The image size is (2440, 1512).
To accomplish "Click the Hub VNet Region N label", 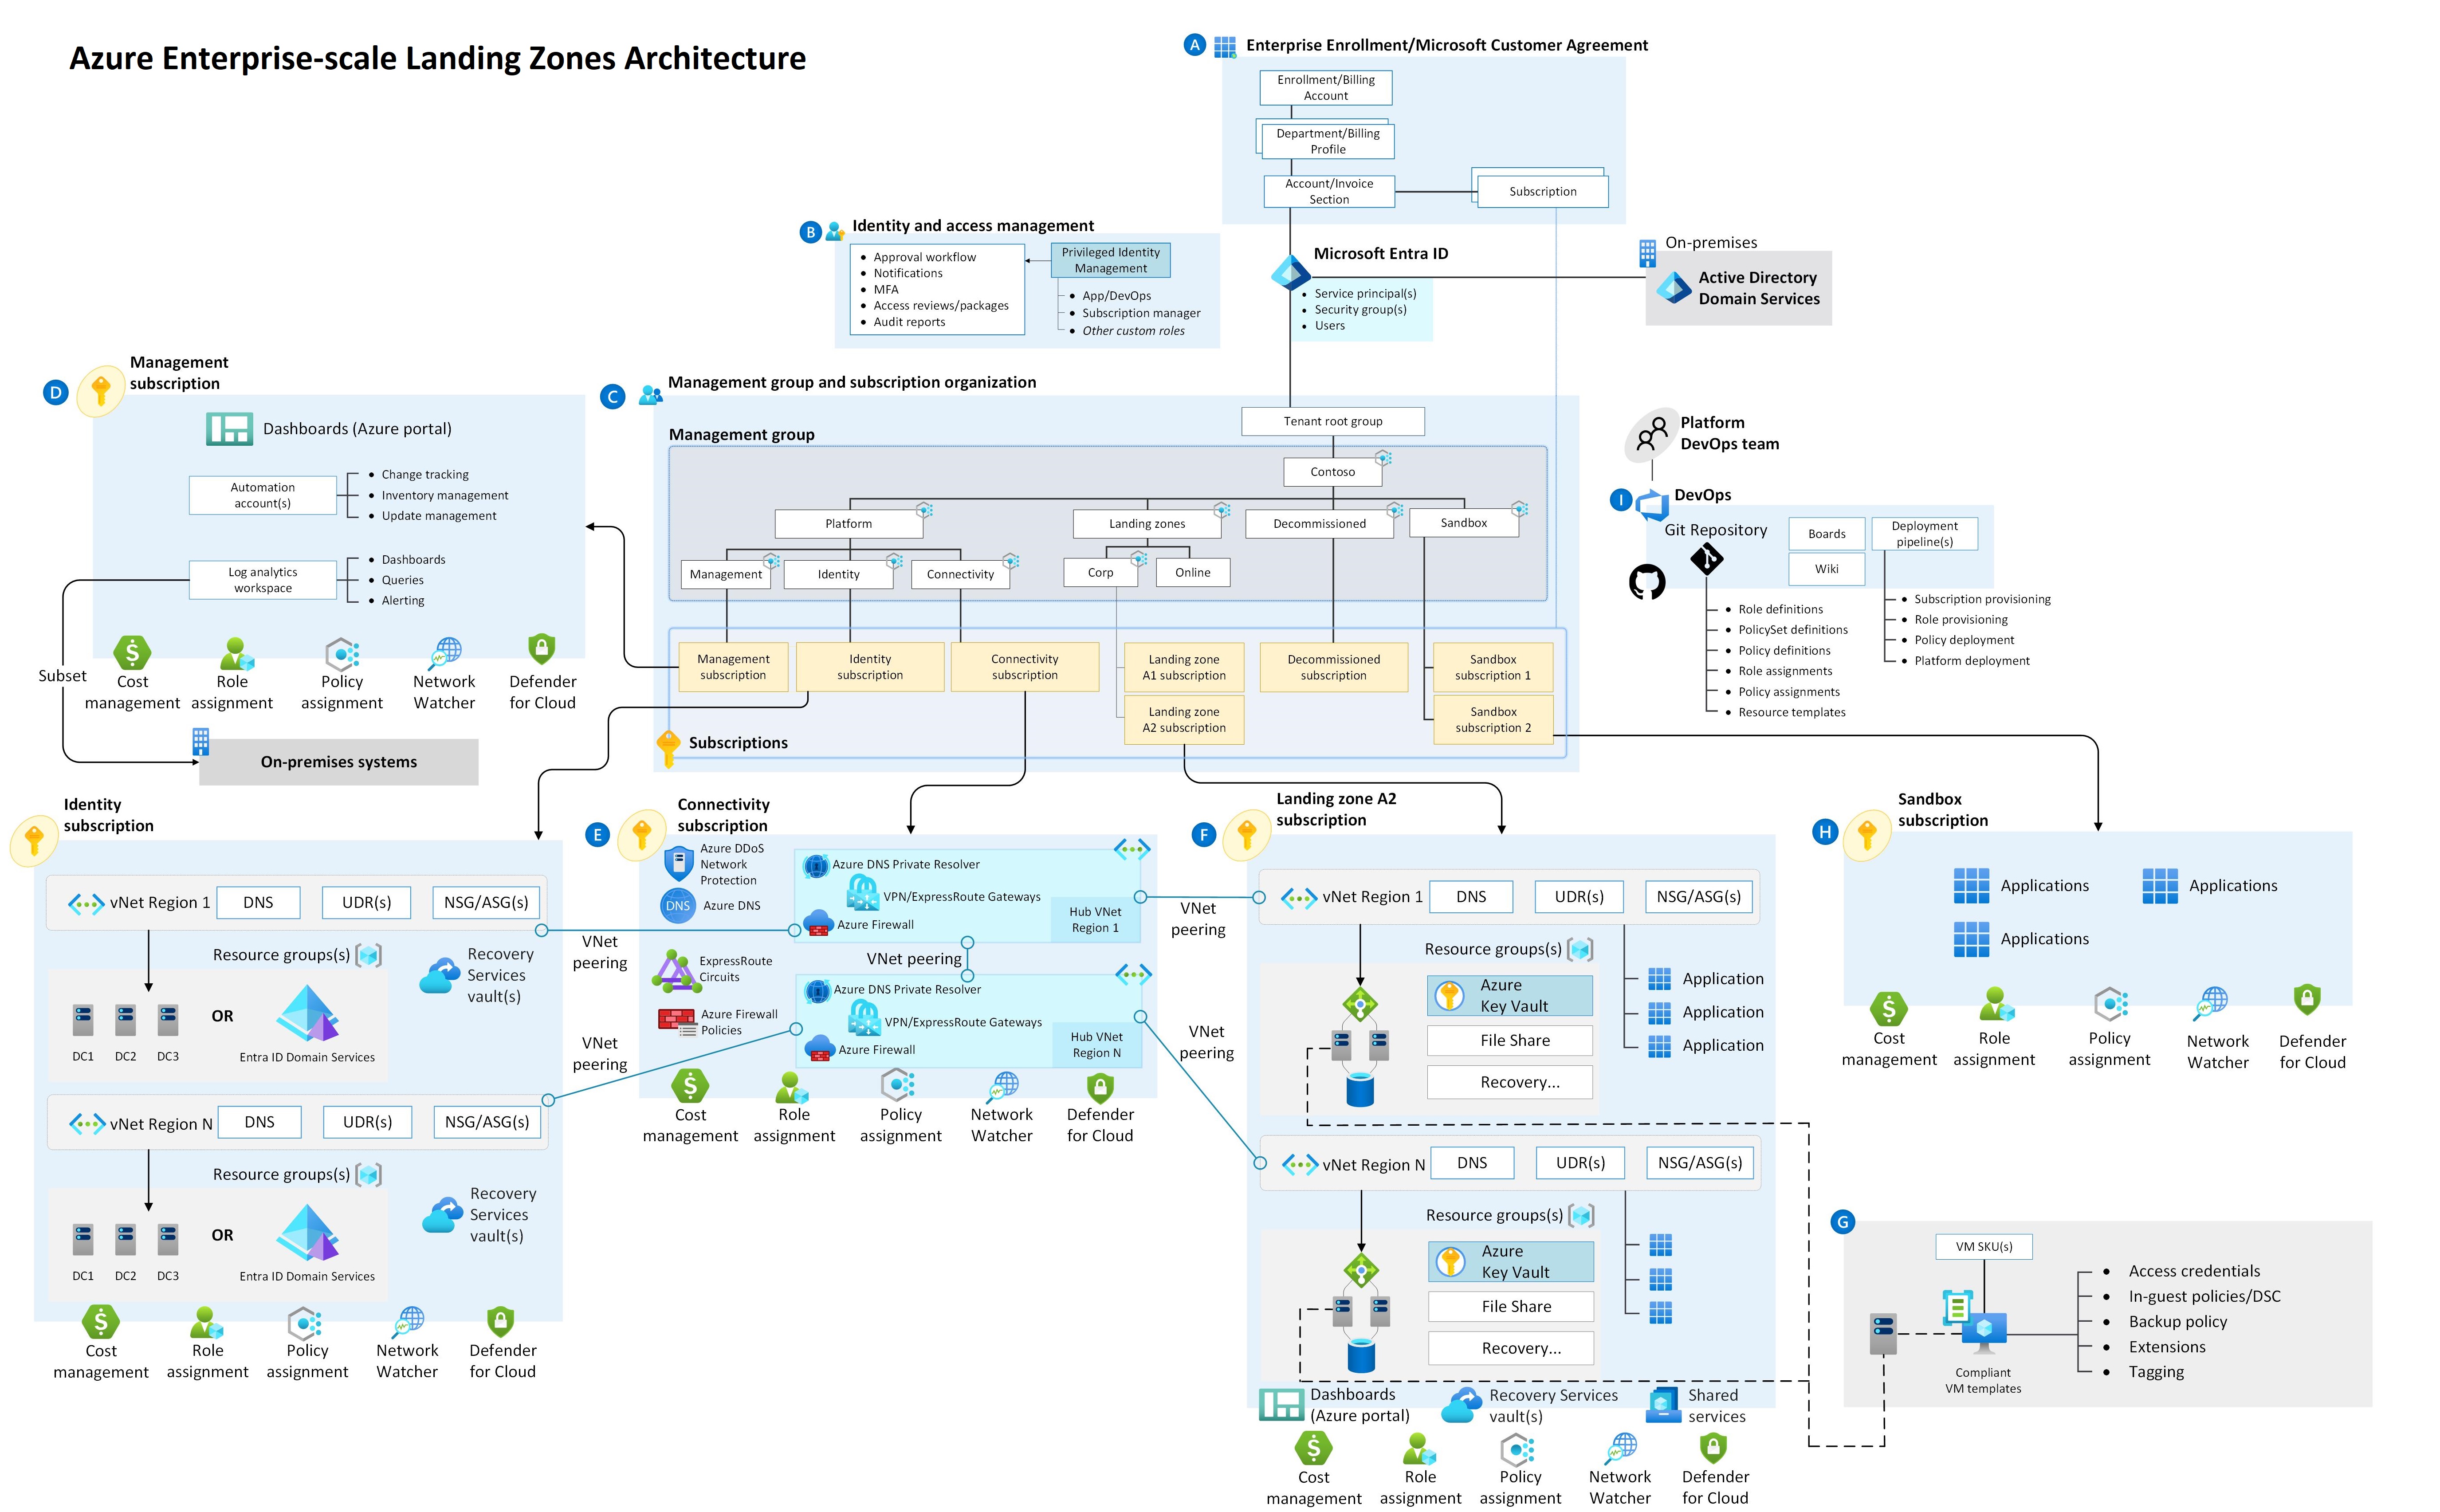I will [1096, 1045].
